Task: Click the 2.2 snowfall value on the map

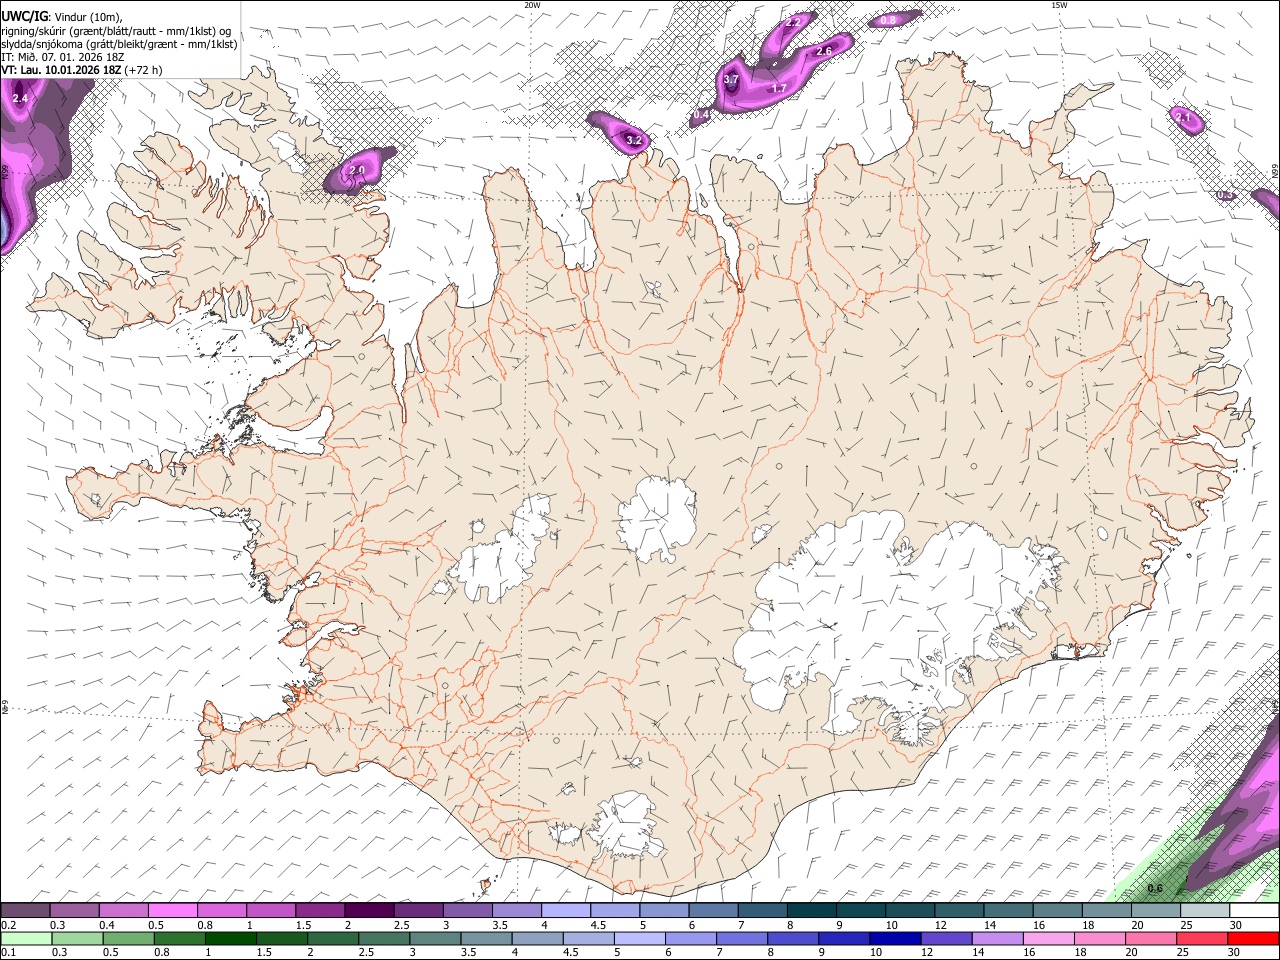Action: point(794,22)
